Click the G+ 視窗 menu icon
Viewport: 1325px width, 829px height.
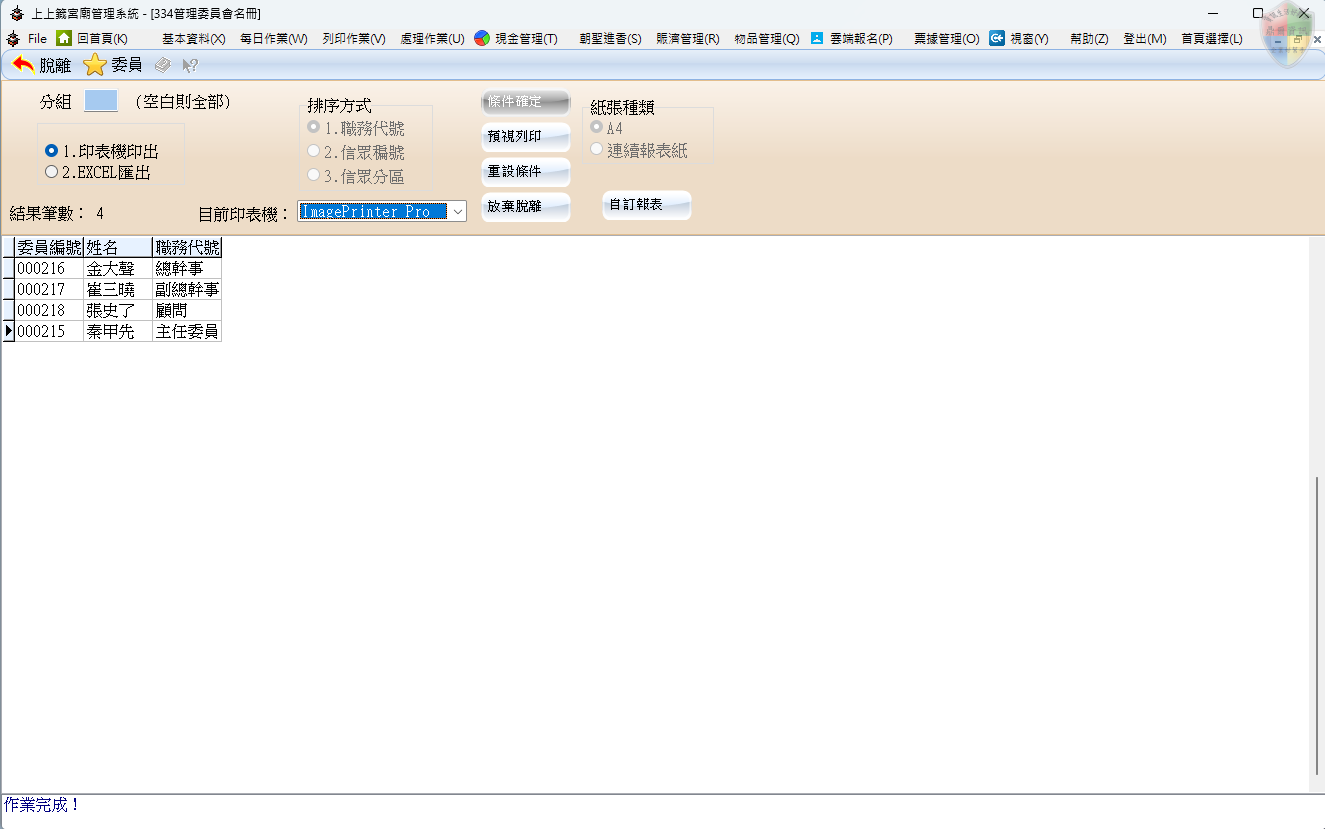click(x=996, y=38)
